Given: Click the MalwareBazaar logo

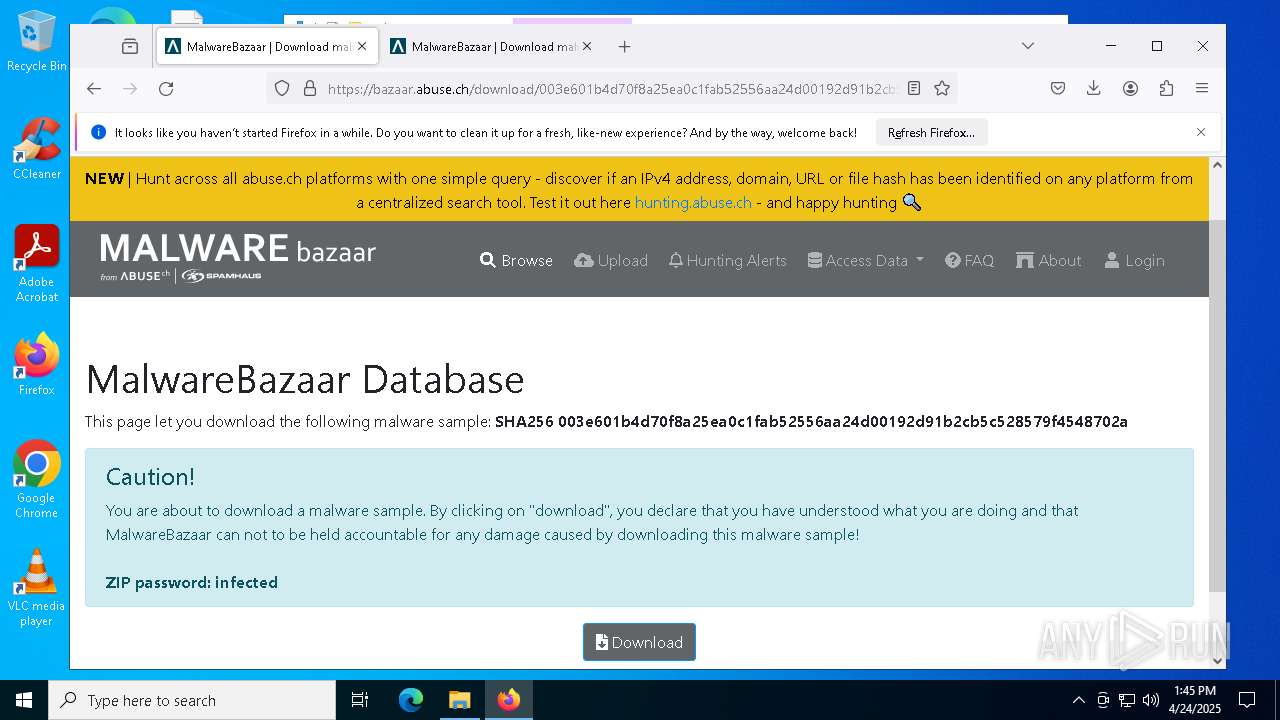Looking at the screenshot, I should (238, 257).
